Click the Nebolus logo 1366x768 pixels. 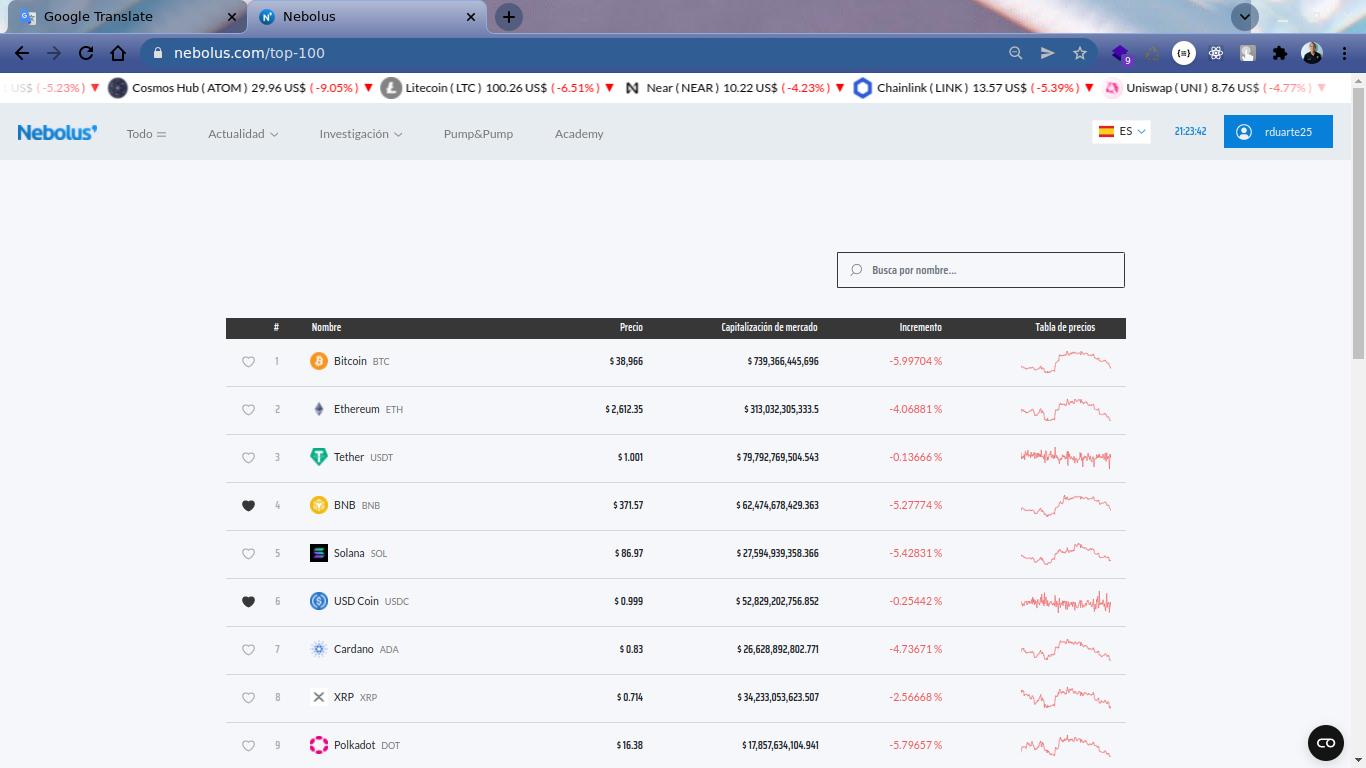tap(58, 133)
